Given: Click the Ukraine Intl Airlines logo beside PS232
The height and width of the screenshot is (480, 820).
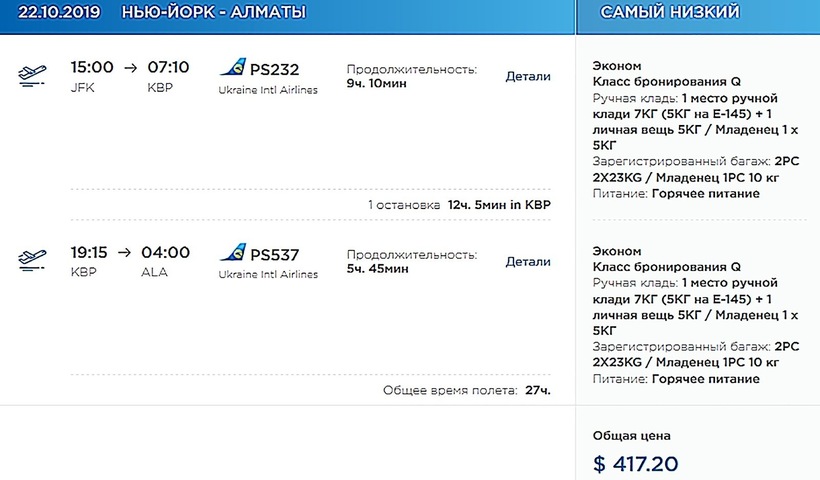Looking at the screenshot, I should (232, 69).
